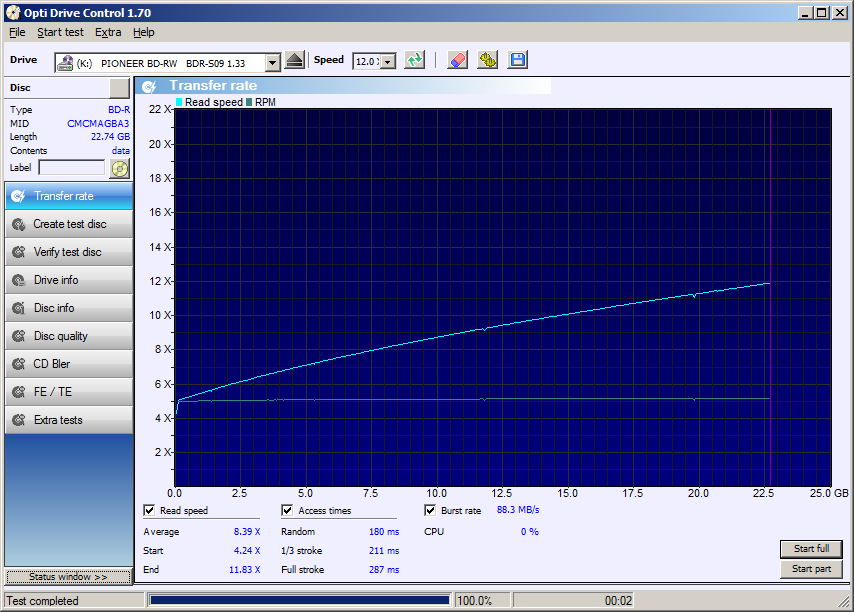Eject the disc with the eject icon
This screenshot has width=854, height=612.
click(295, 60)
